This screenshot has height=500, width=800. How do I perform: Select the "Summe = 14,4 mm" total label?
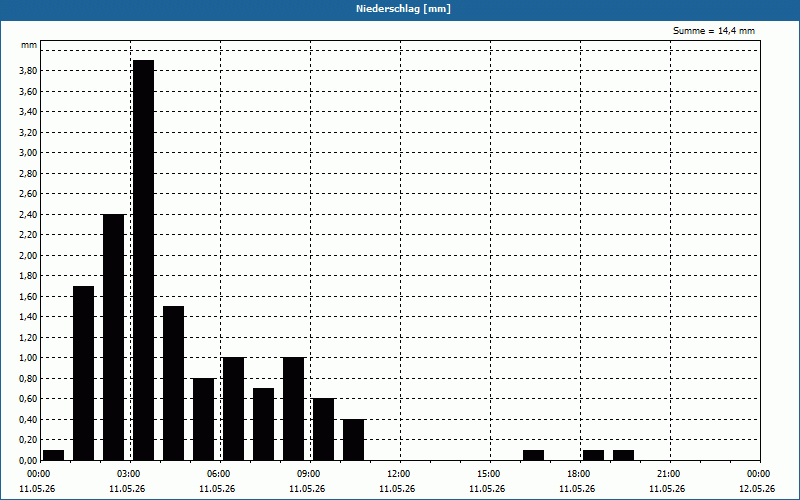pos(714,31)
